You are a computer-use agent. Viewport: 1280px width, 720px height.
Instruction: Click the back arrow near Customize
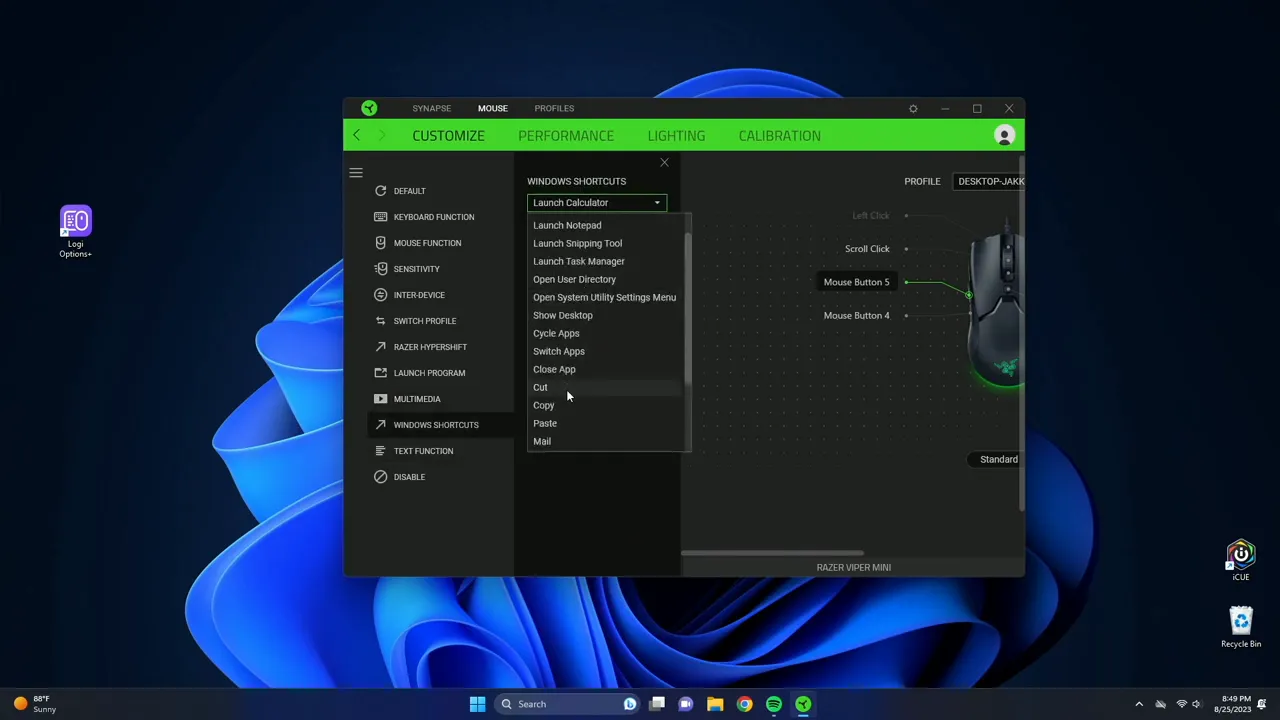[357, 135]
